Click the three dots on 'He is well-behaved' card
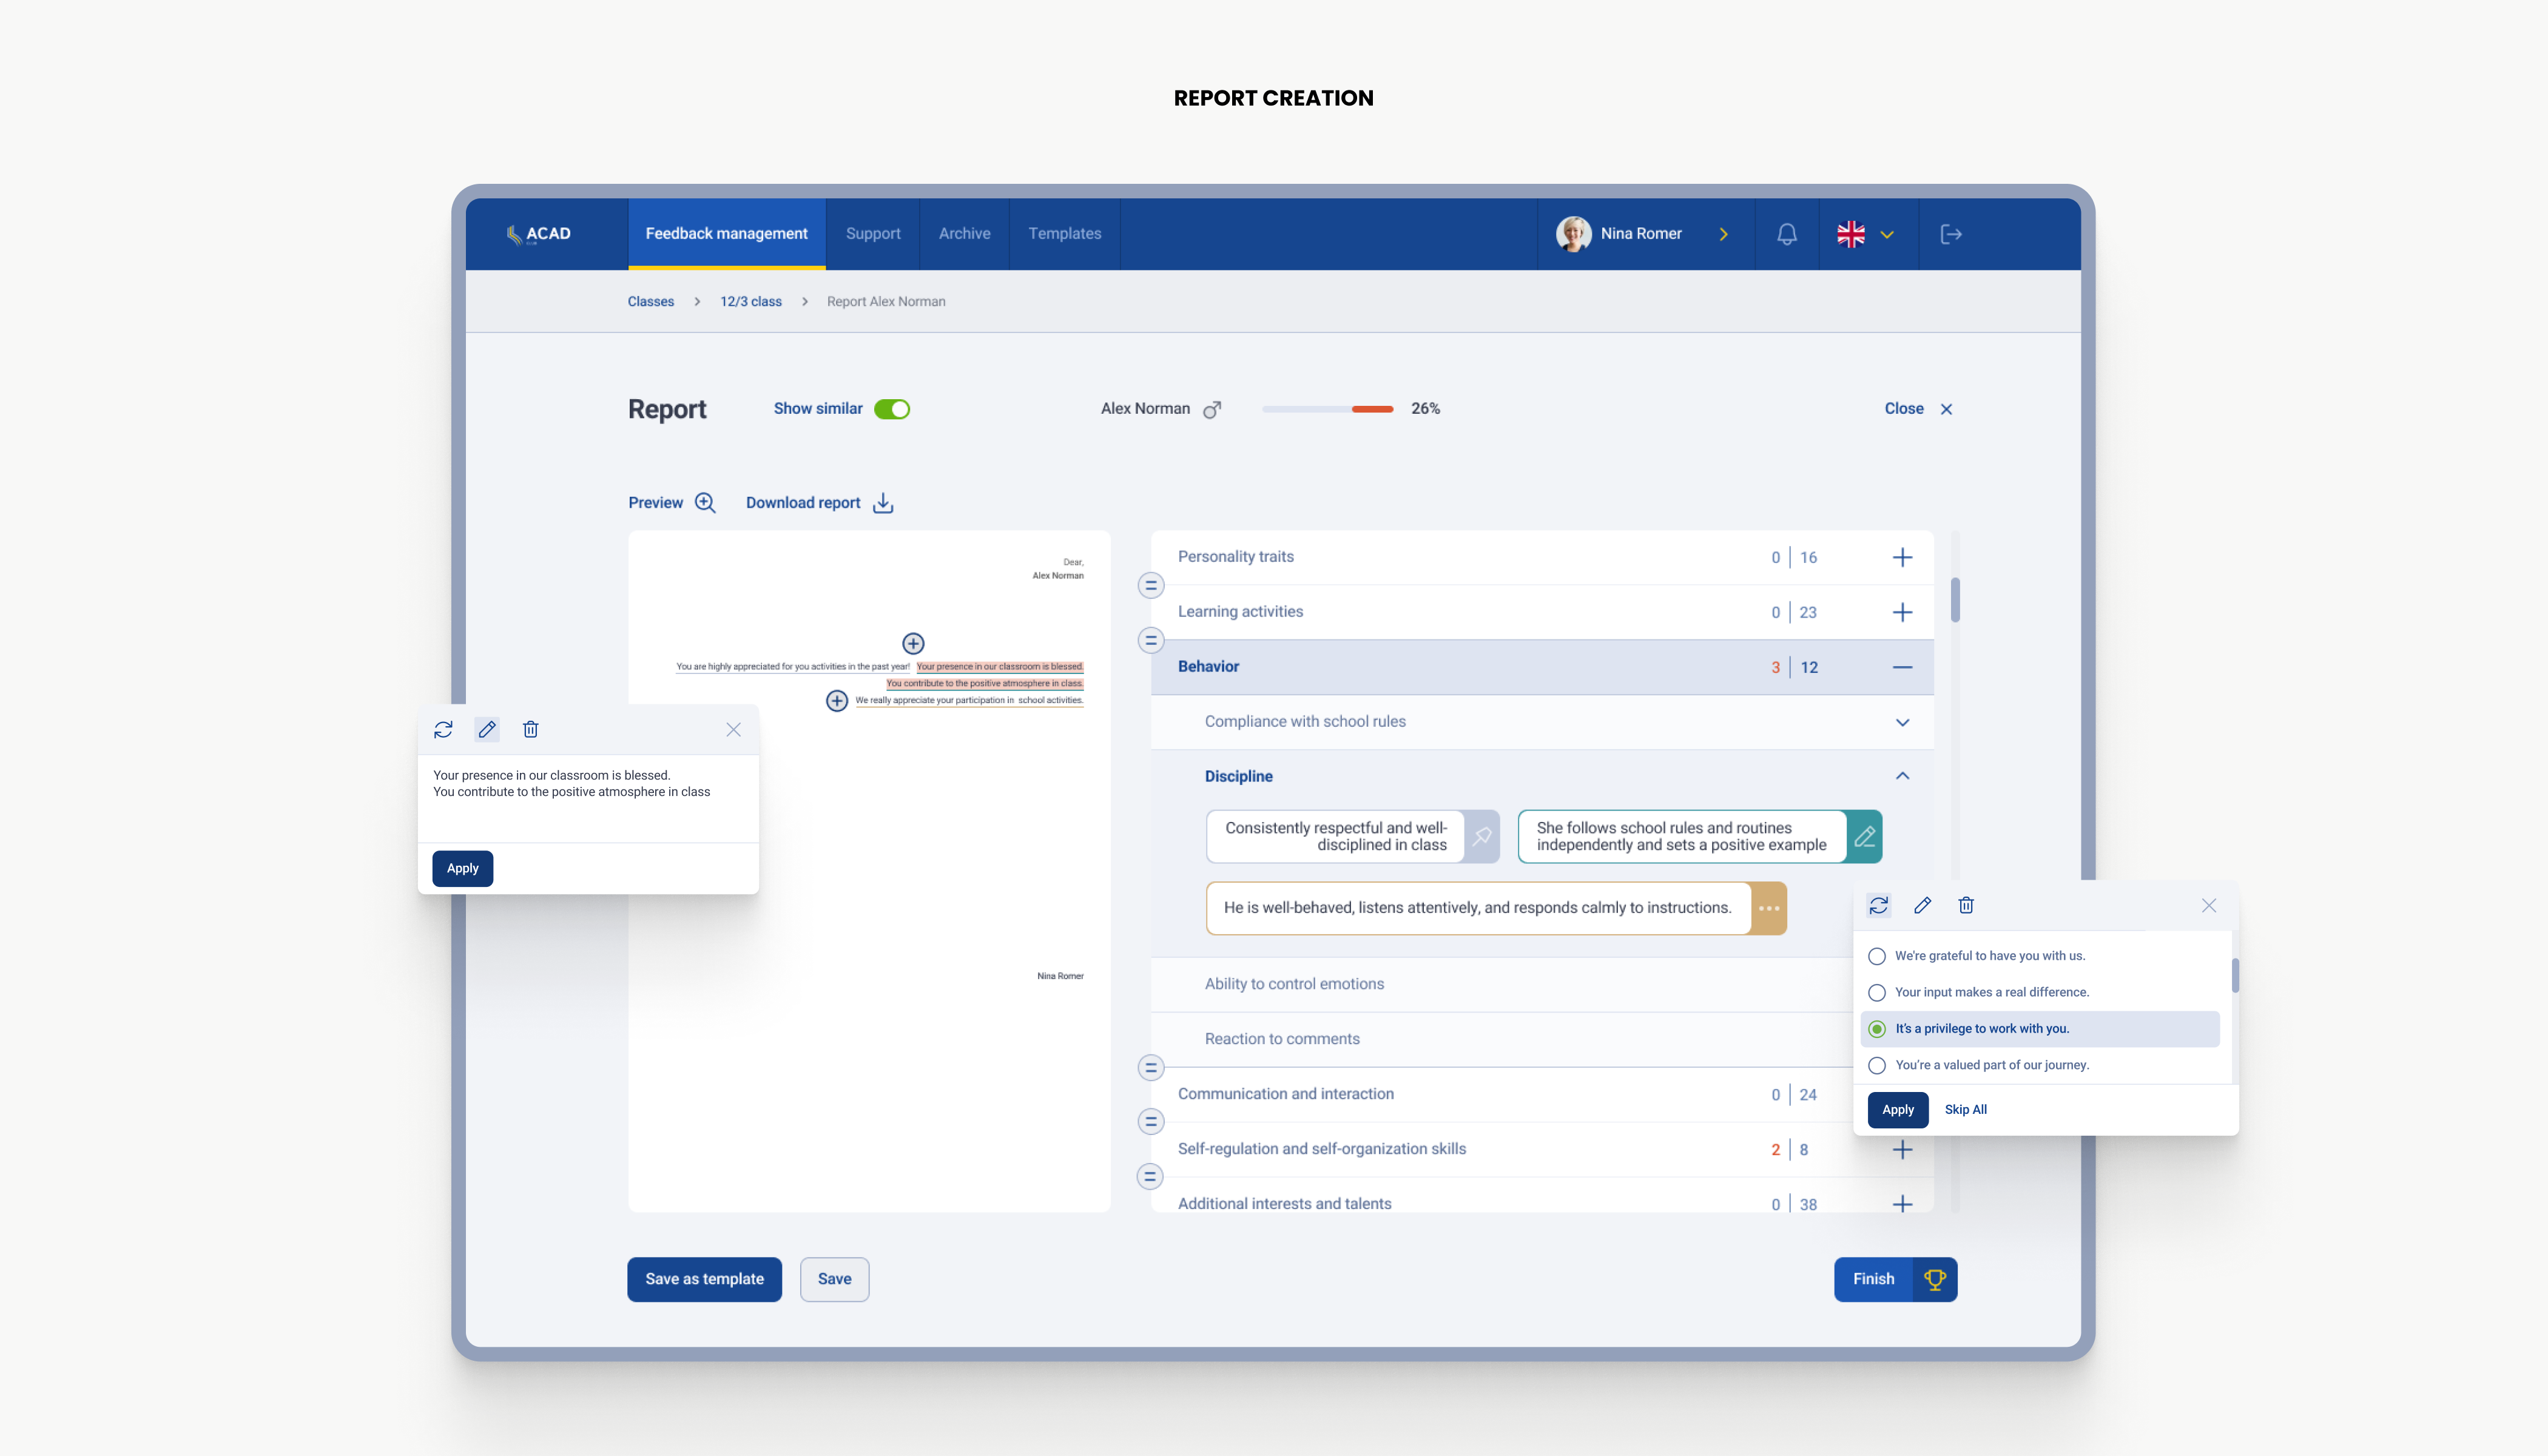The height and width of the screenshot is (1456, 2548). coord(1769,908)
